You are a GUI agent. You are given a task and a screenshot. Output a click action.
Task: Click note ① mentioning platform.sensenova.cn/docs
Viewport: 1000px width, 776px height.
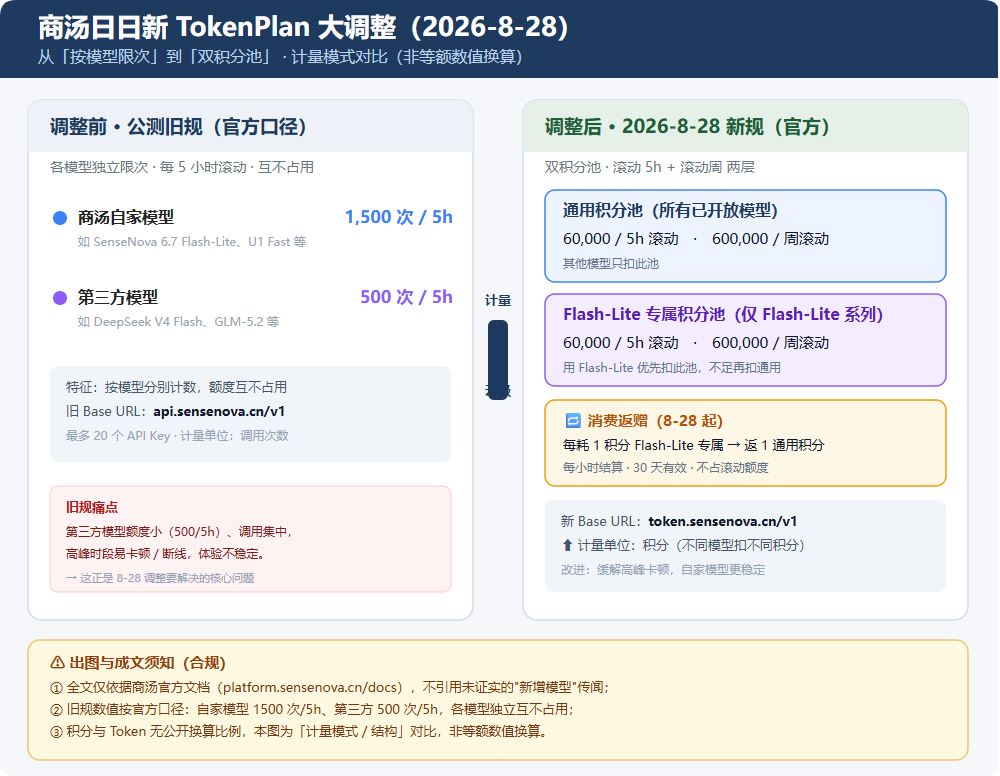[329, 687]
